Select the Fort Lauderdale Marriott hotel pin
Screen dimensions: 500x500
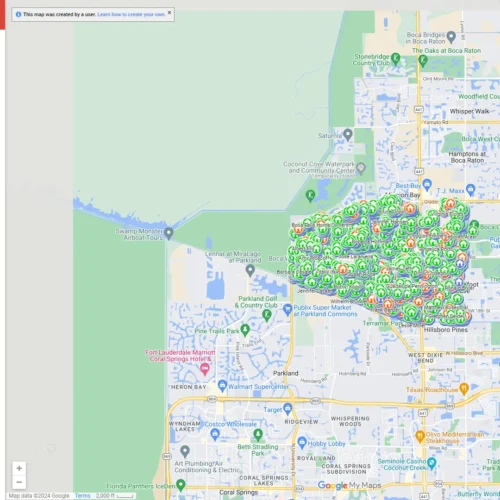click(x=205, y=369)
